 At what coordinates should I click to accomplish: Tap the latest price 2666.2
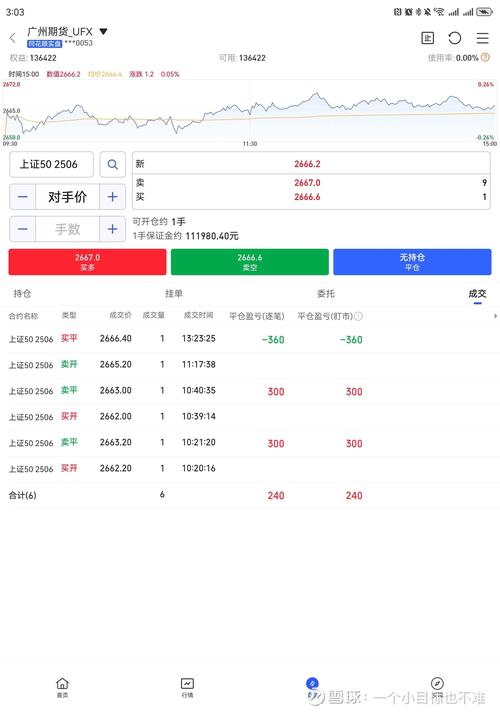pyautogui.click(x=307, y=164)
